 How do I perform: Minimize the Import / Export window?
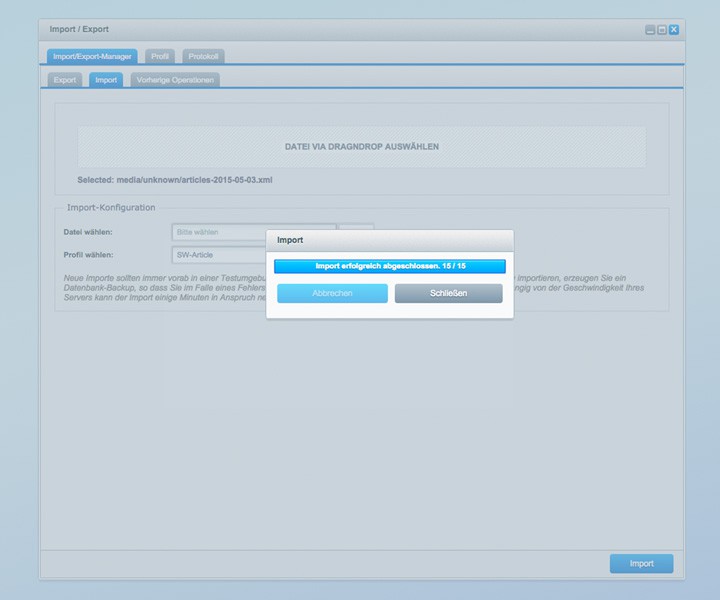tap(650, 30)
